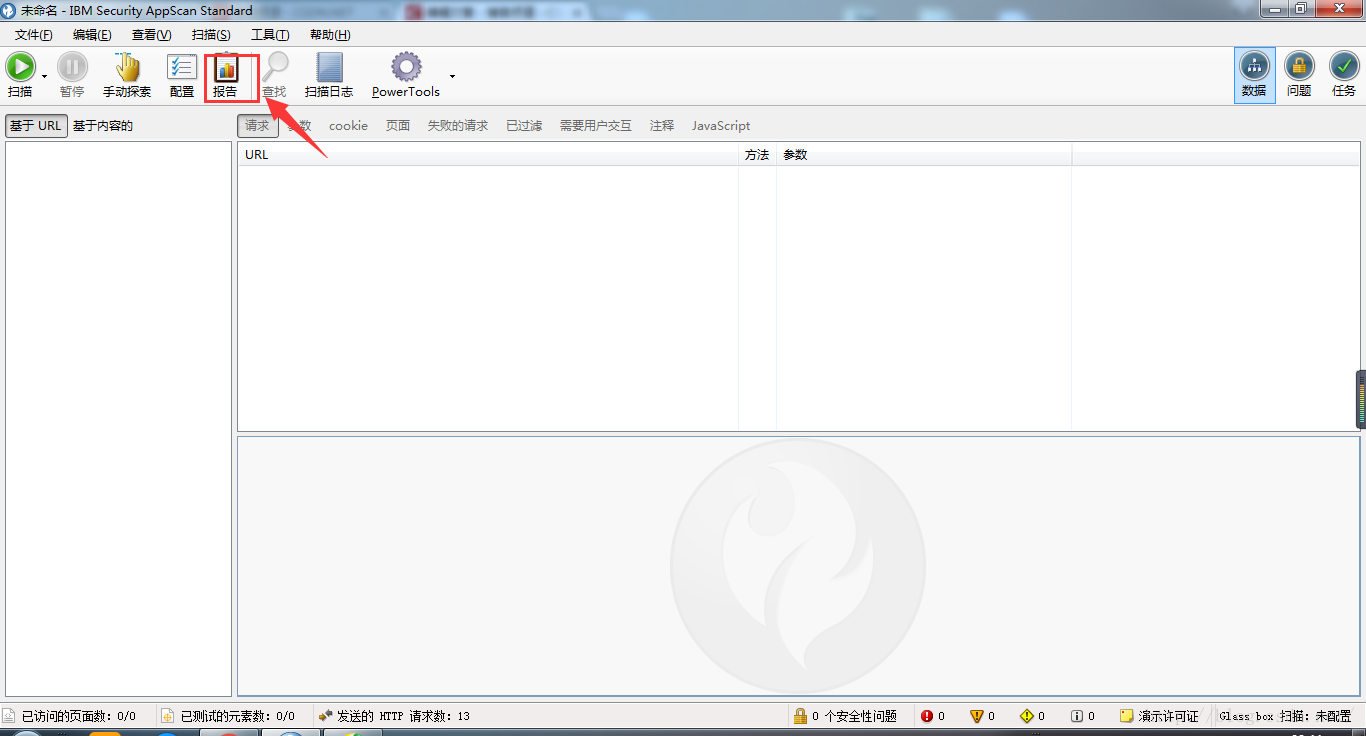
Task: Expand the PowerTools dropdown arrow
Action: coord(452,76)
